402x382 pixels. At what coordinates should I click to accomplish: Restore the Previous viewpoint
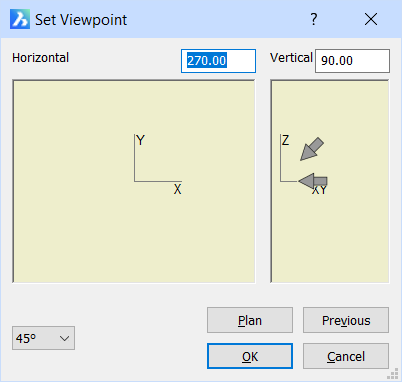(x=346, y=320)
